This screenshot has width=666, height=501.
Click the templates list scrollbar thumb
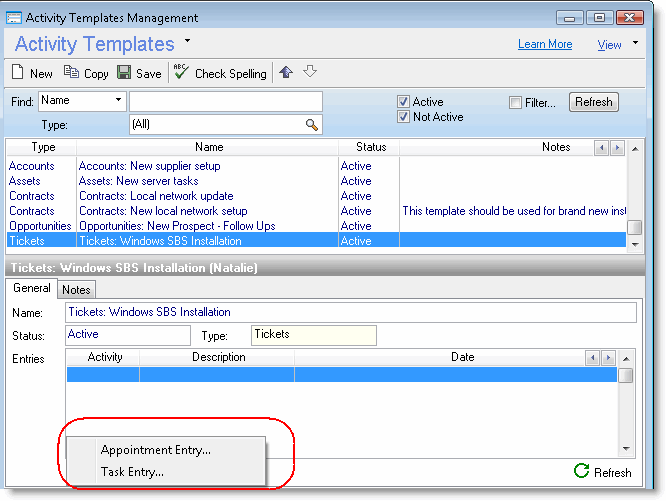click(635, 227)
